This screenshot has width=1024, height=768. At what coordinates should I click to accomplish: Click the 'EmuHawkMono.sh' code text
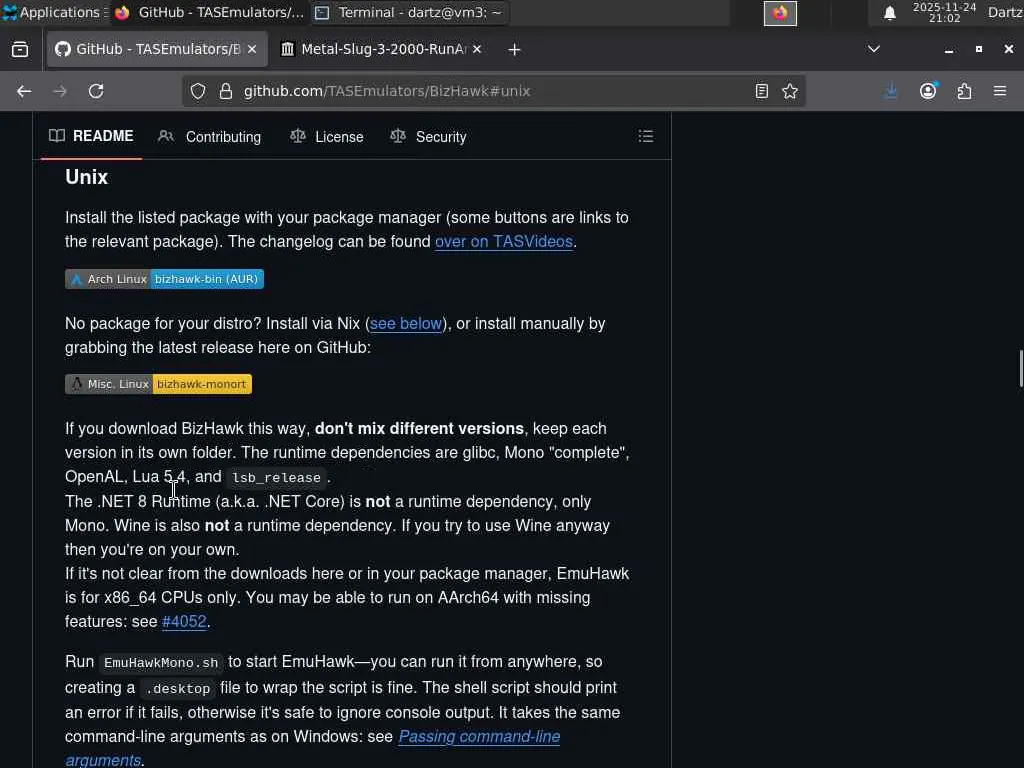coord(161,663)
